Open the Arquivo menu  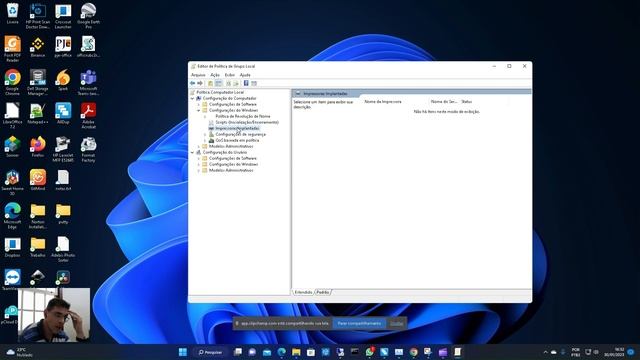(x=198, y=75)
